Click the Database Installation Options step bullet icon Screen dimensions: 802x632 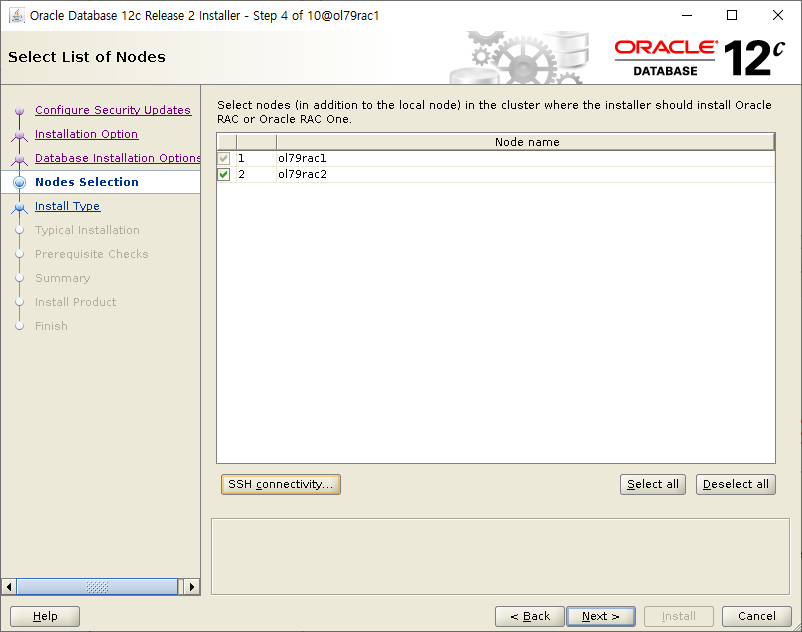(x=19, y=159)
